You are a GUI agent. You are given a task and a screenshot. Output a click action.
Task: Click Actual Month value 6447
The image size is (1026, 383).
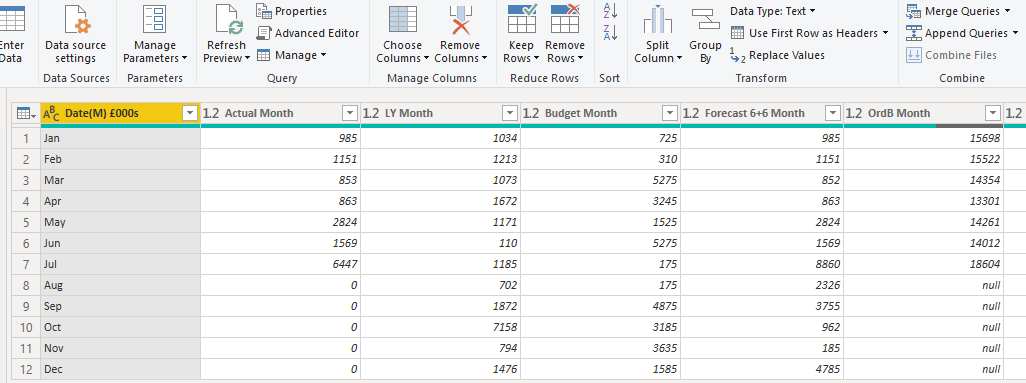click(x=280, y=264)
